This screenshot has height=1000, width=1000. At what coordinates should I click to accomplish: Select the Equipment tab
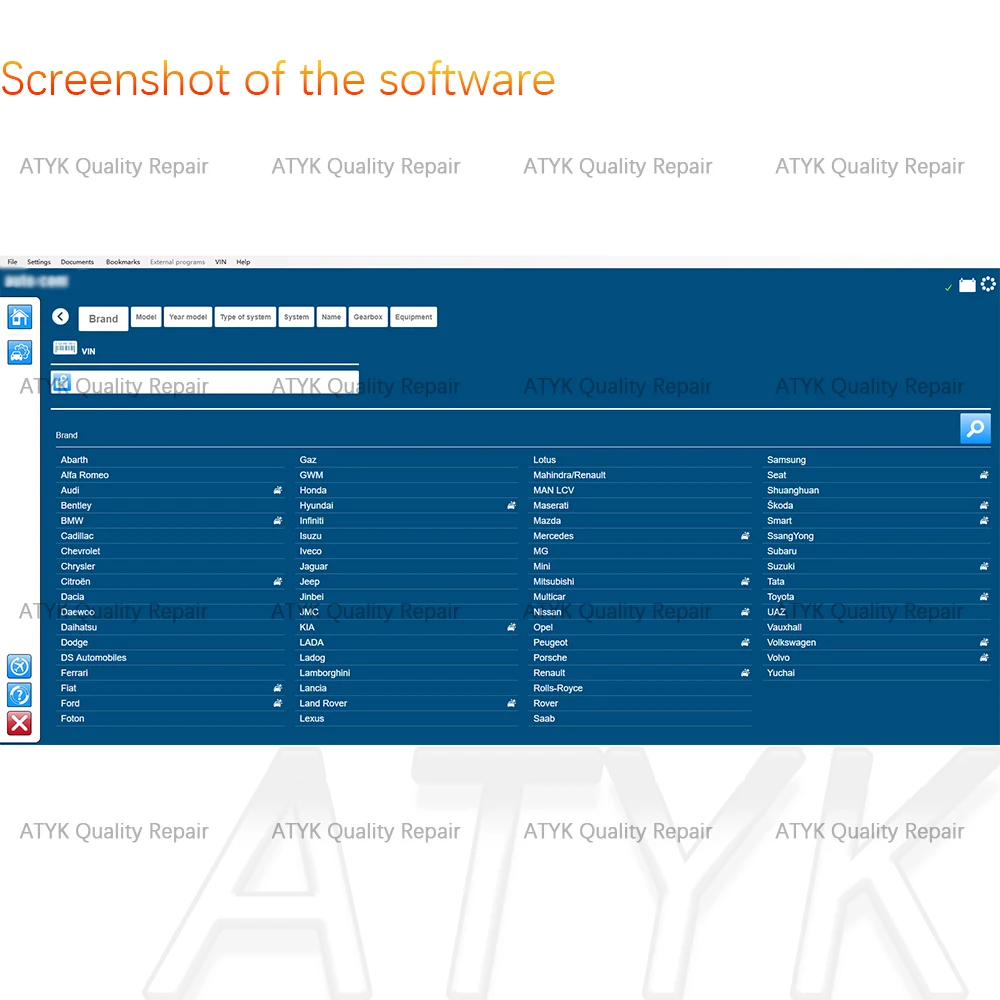click(413, 317)
